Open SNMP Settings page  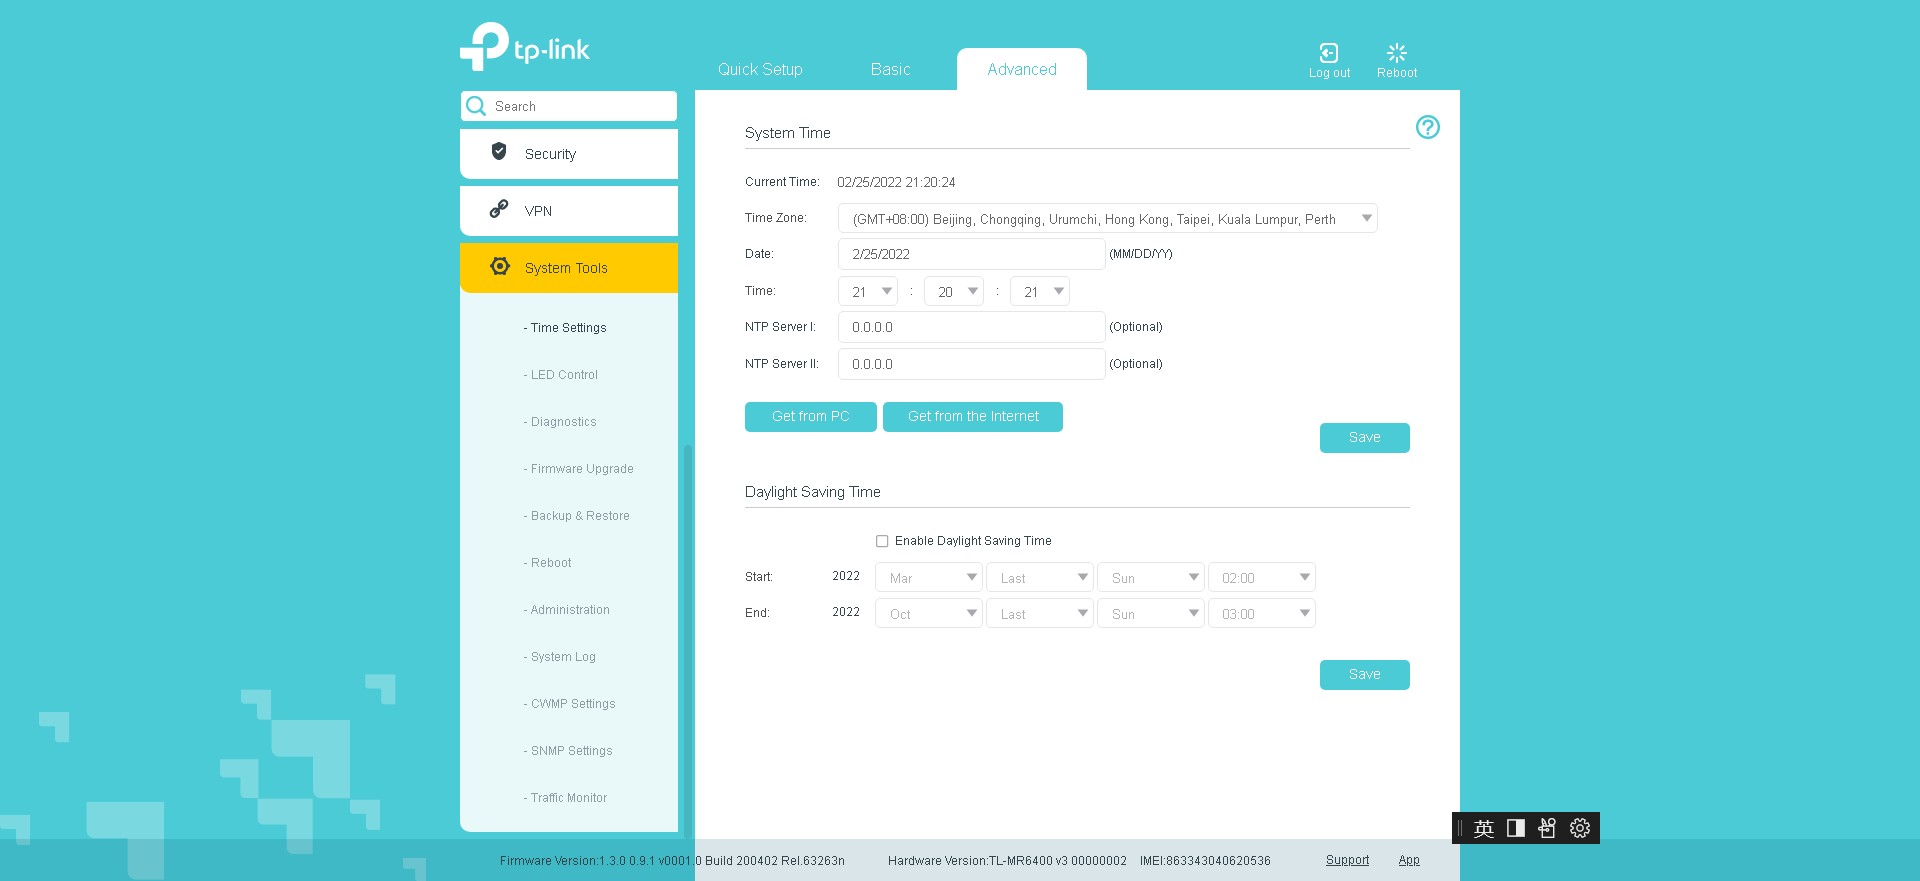568,751
